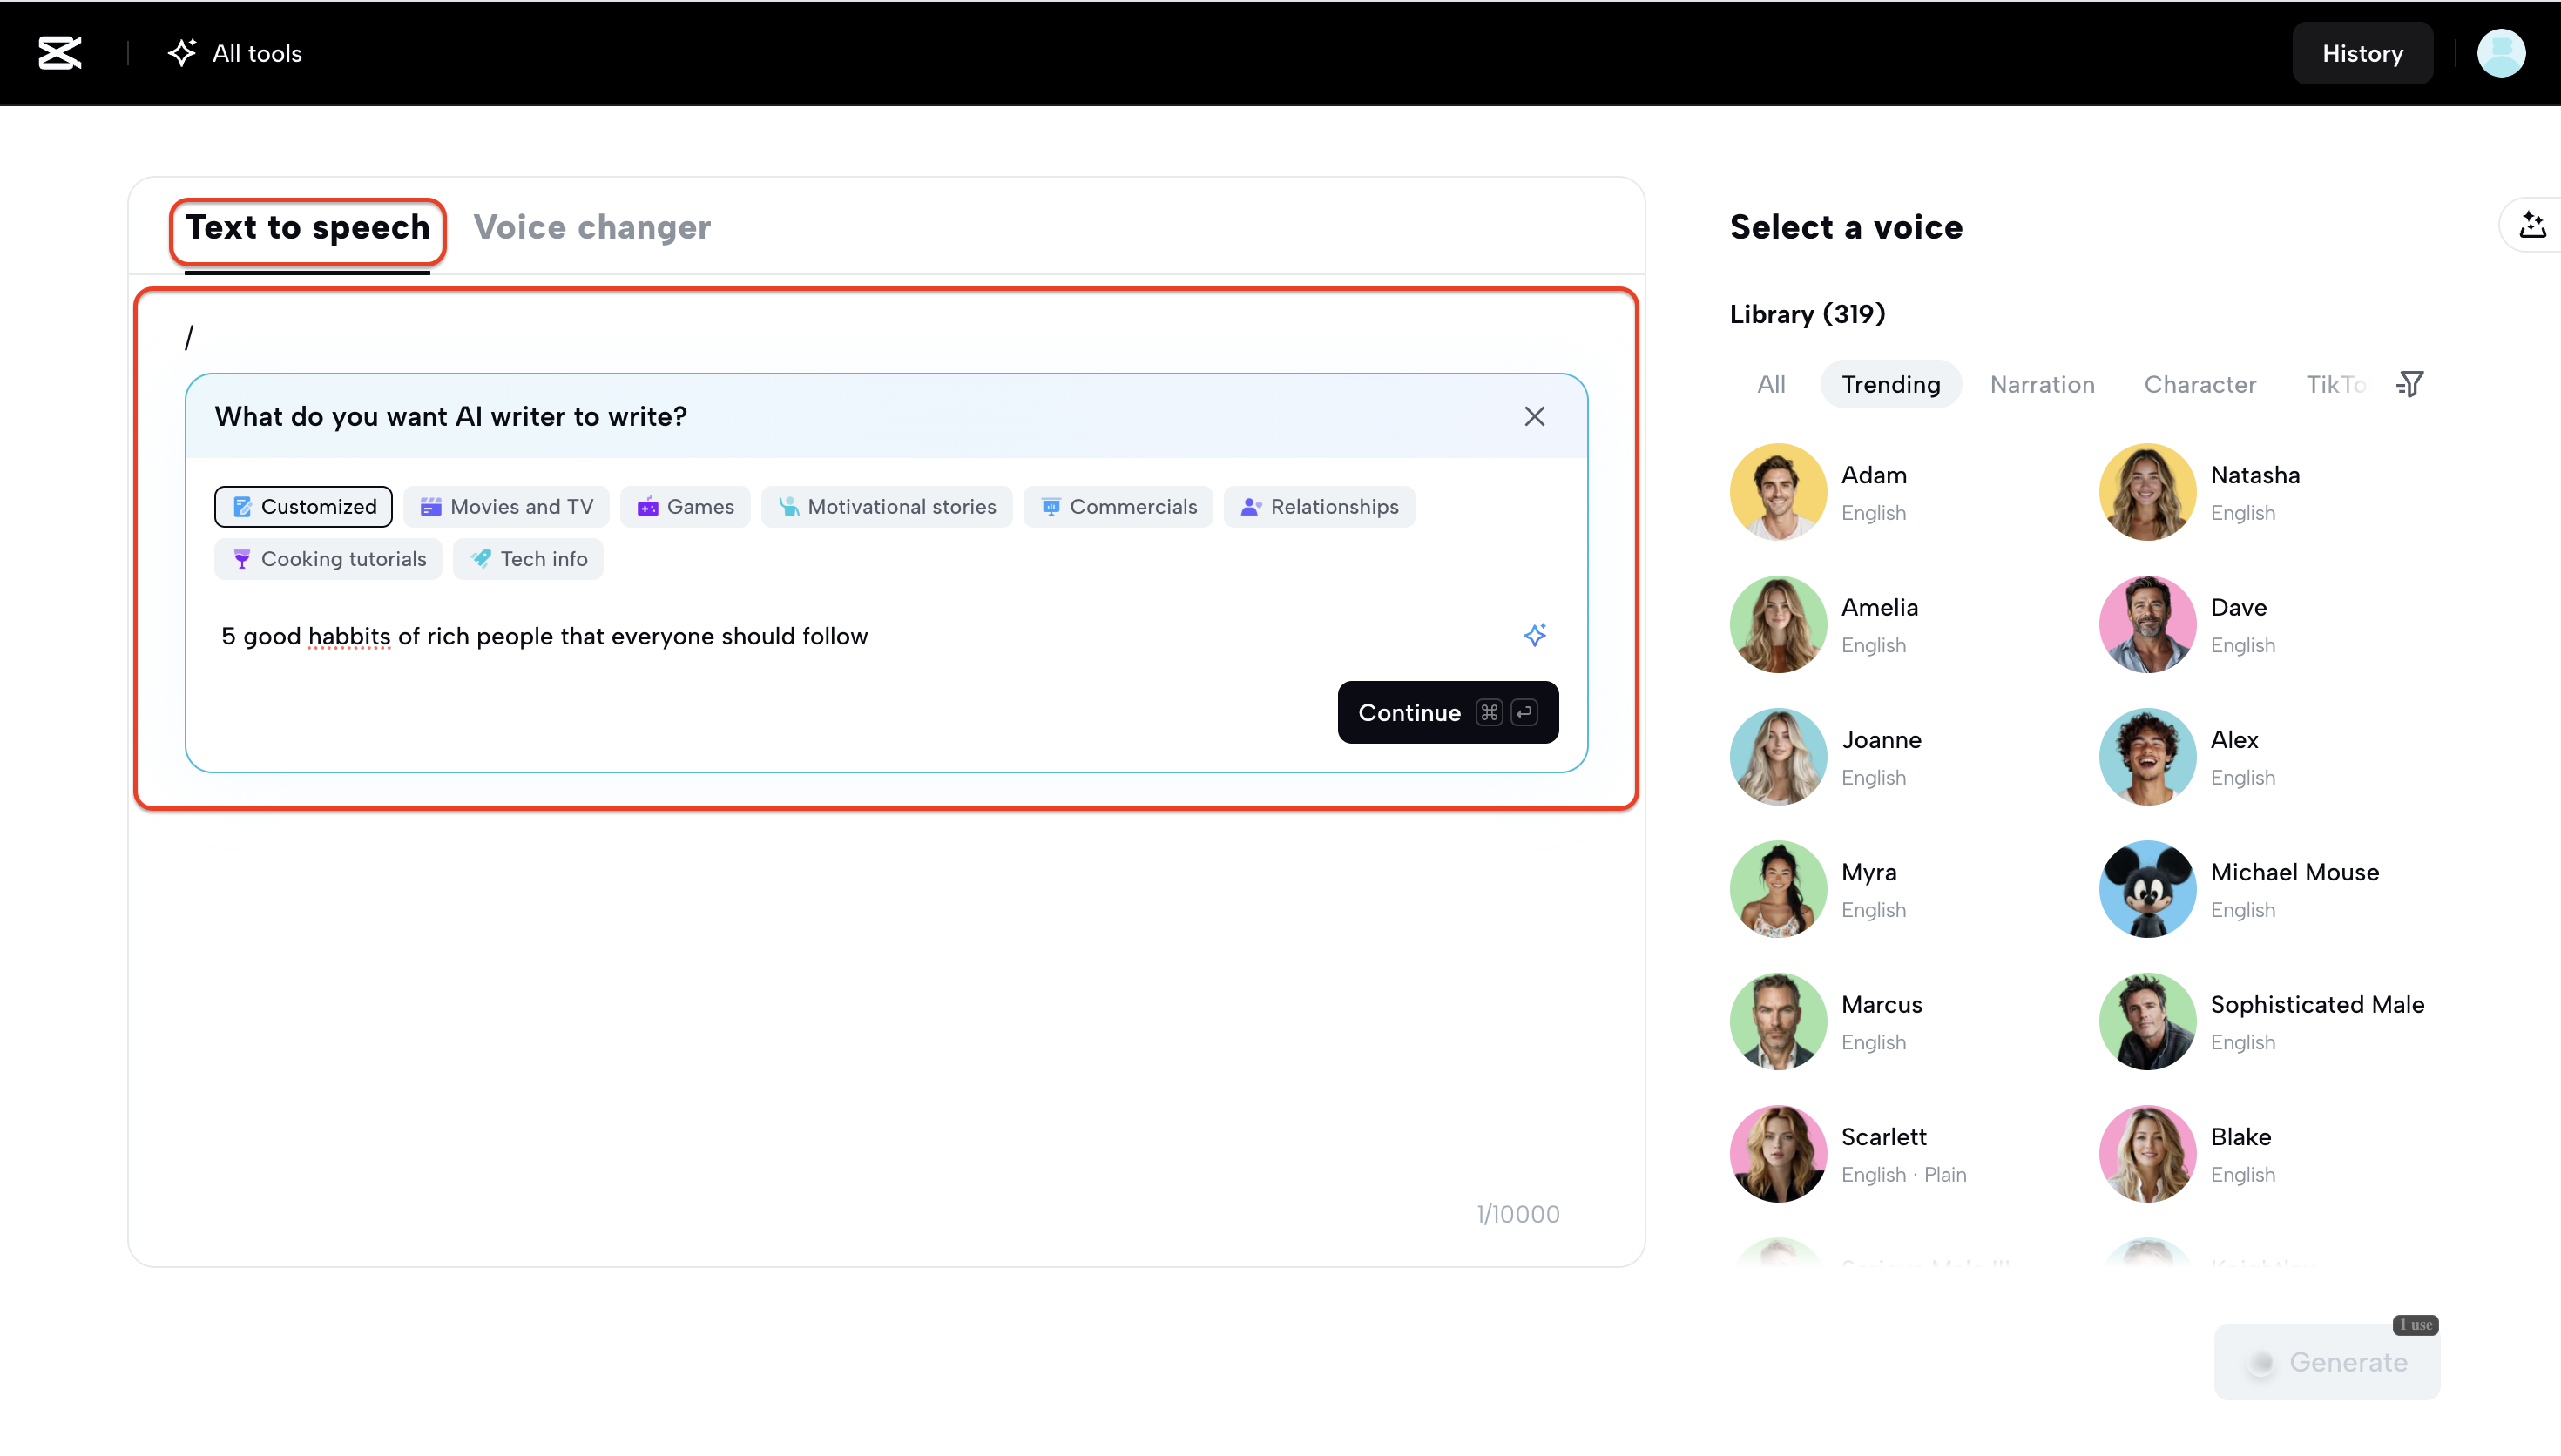Select the Cooking tutorials chip
Viewport: 2561px width, 1456px height.
coord(328,559)
